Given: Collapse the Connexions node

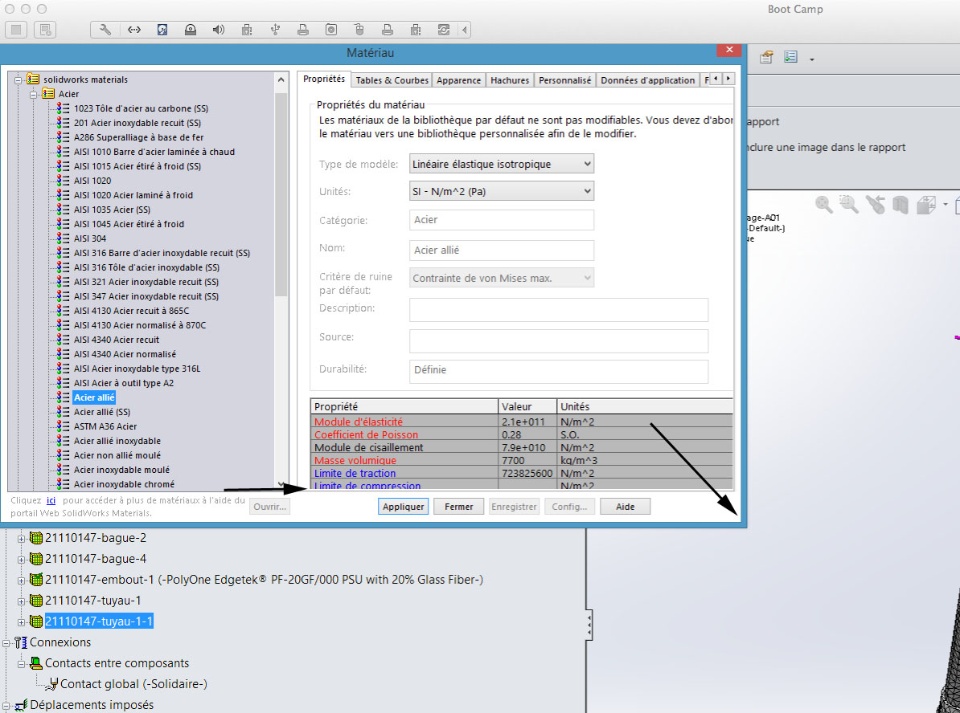Looking at the screenshot, I should [x=6, y=643].
